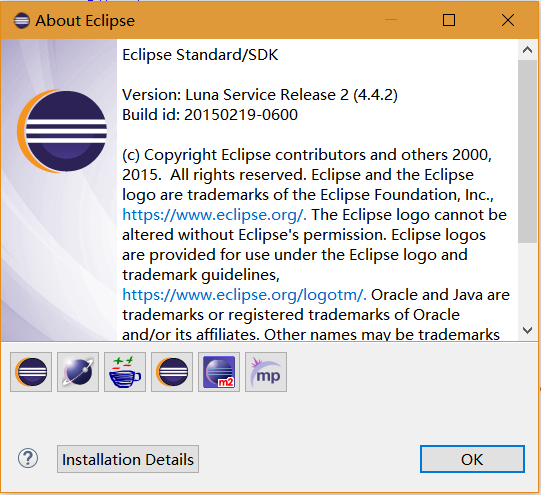
Task: Open Installation Details
Action: tap(128, 459)
